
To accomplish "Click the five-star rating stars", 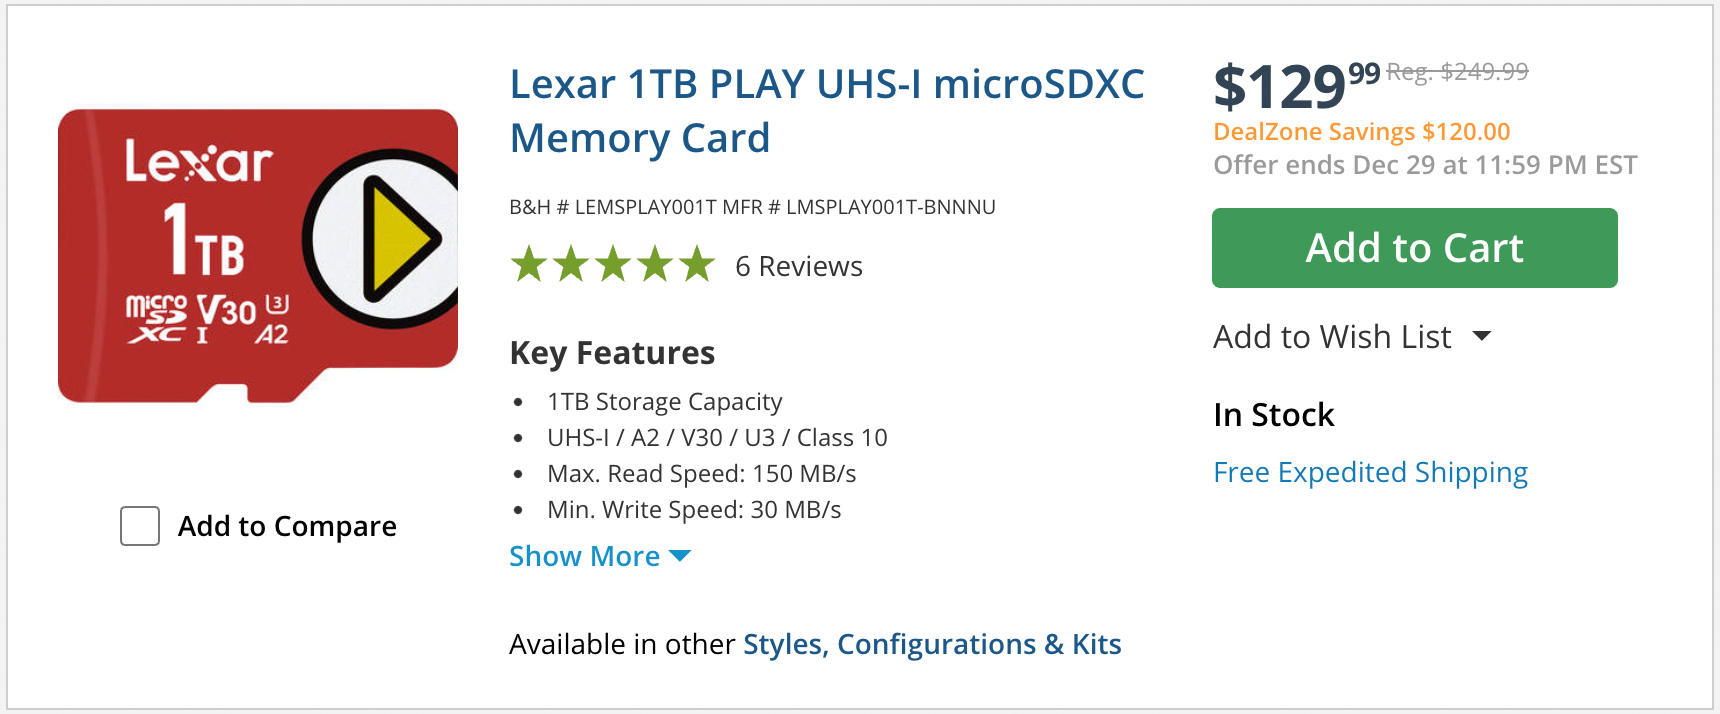I will point(612,266).
